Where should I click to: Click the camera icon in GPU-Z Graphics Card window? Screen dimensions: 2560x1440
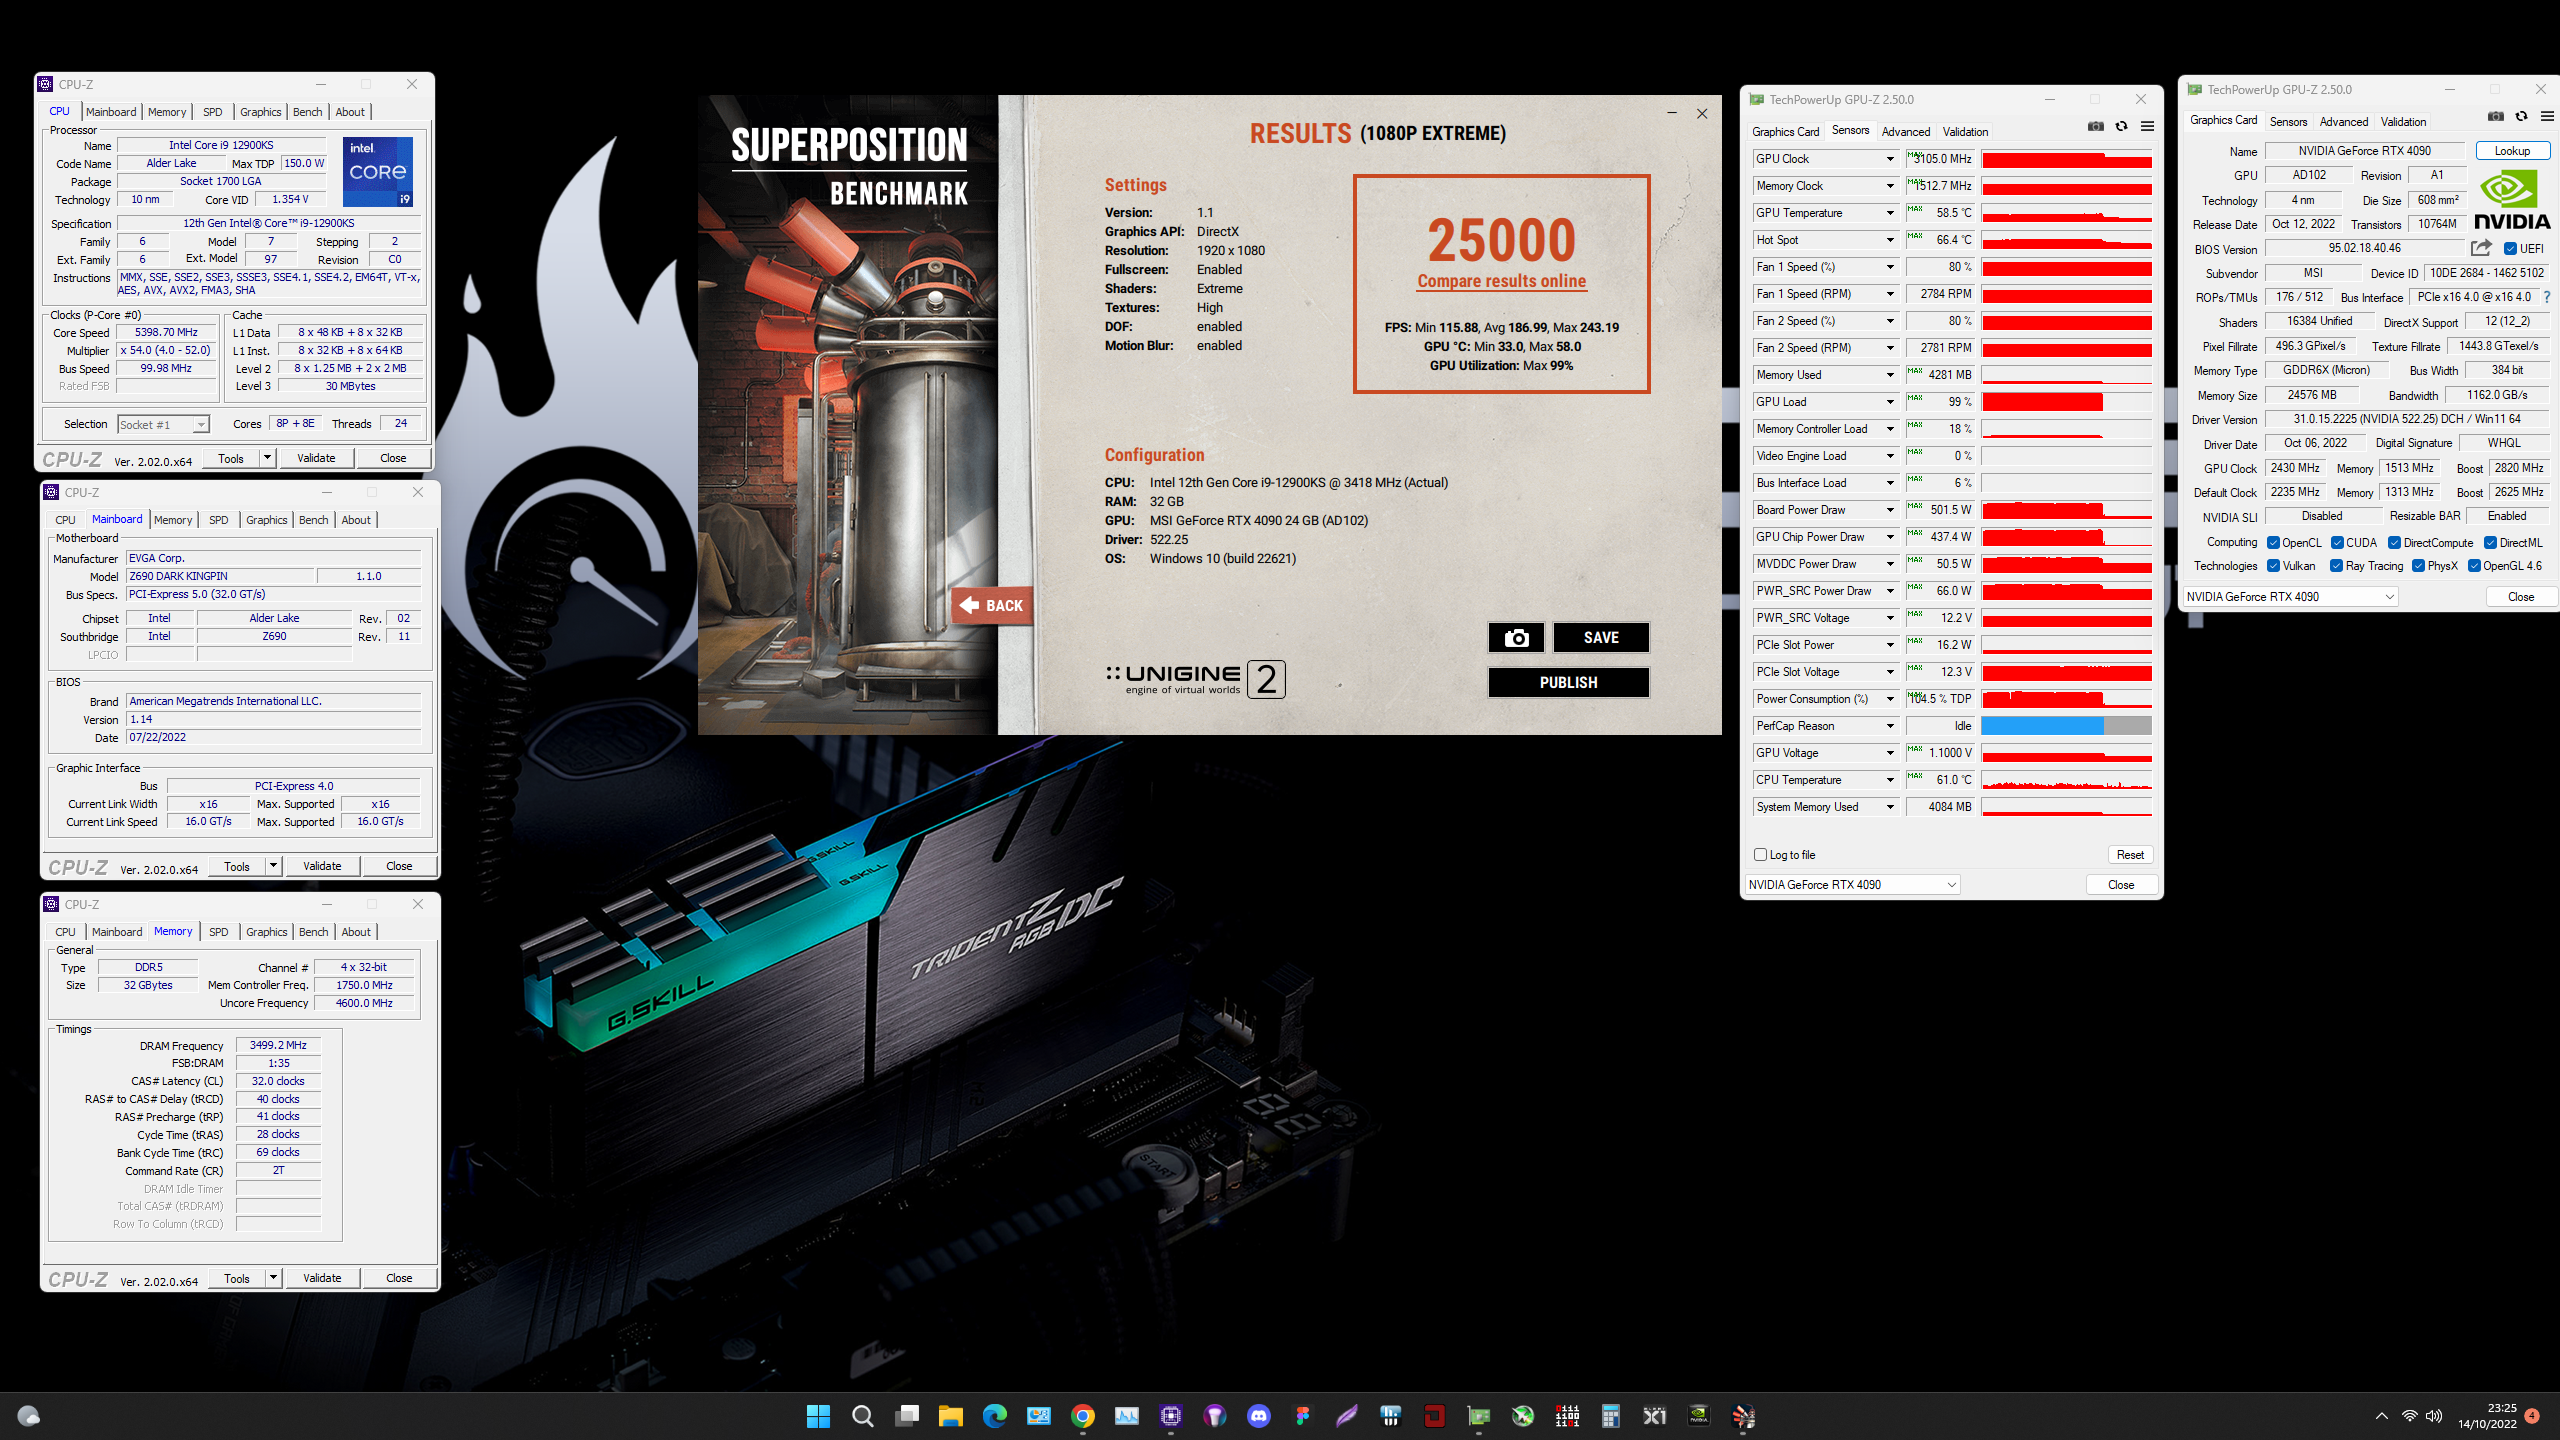click(x=2496, y=116)
